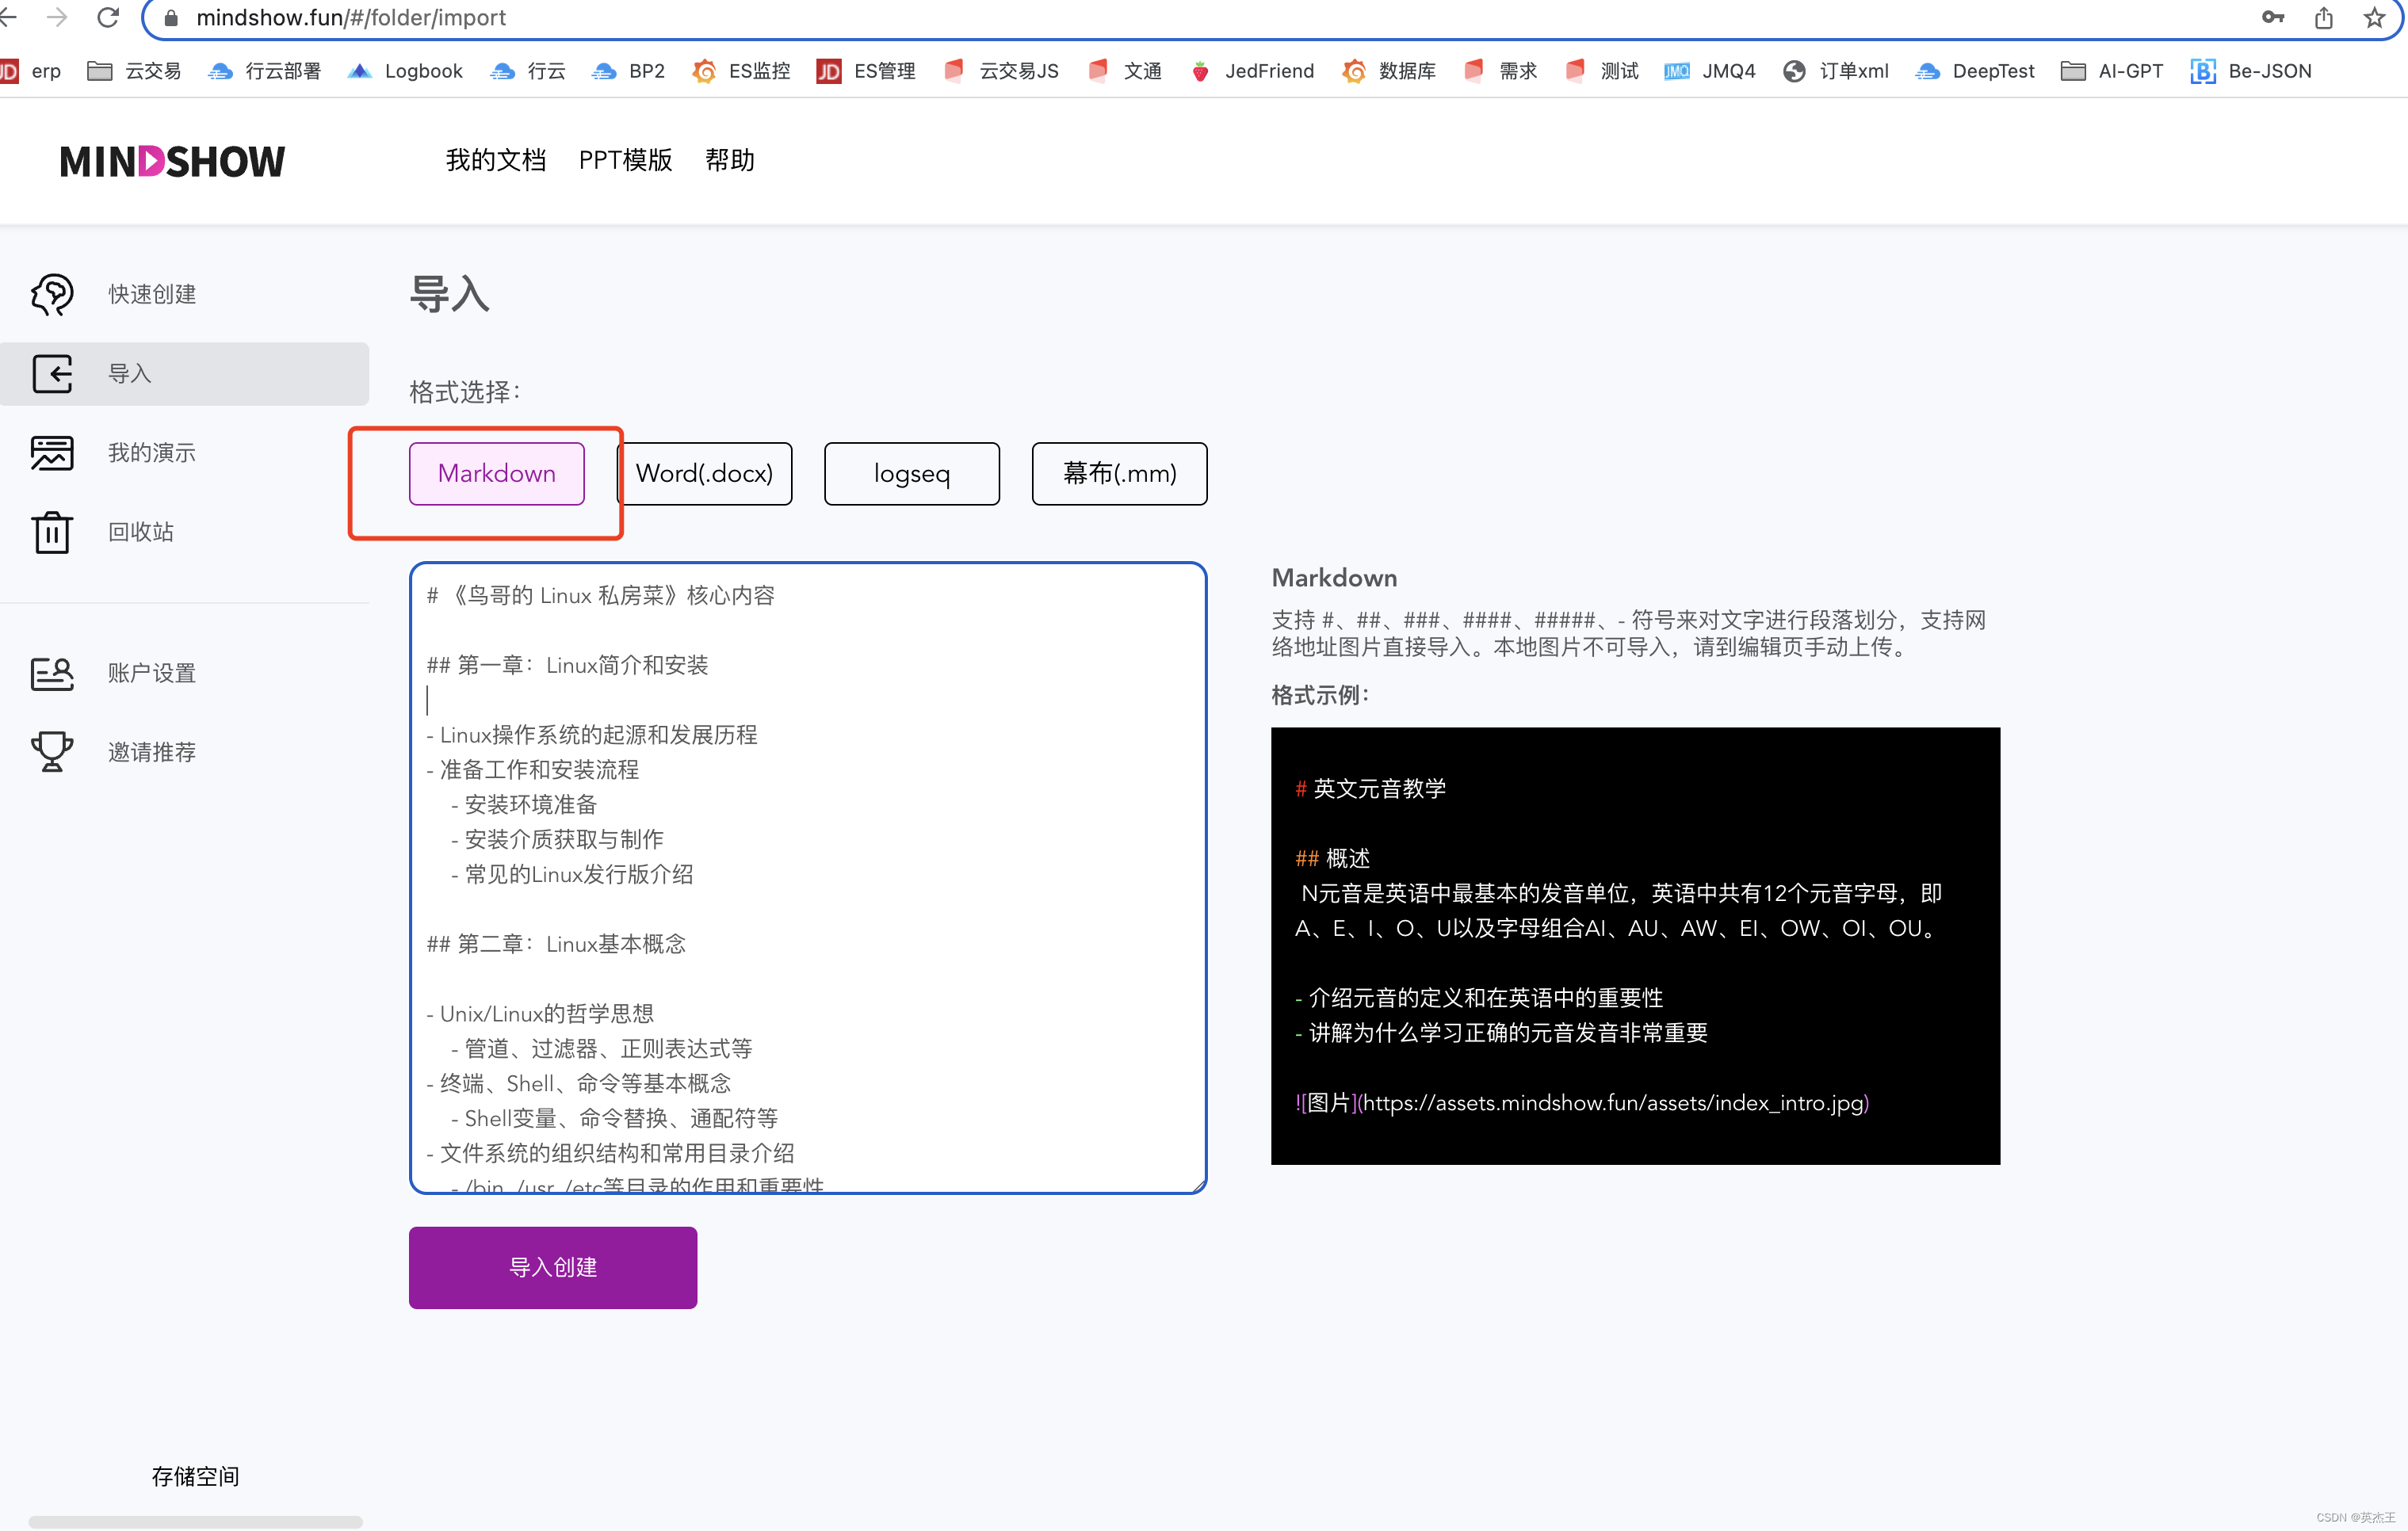The image size is (2408, 1531).
Task: Click the 回收站 trash icon
Action: (x=52, y=532)
